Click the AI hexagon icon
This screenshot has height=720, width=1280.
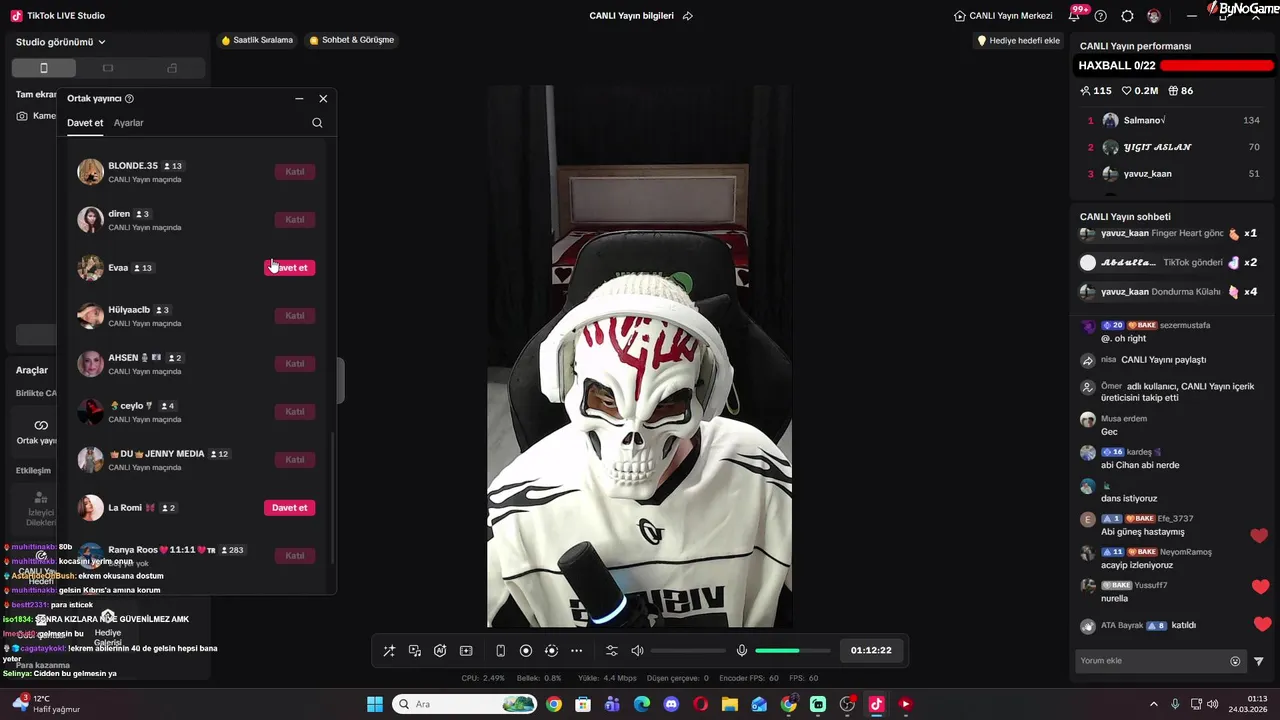coord(440,651)
